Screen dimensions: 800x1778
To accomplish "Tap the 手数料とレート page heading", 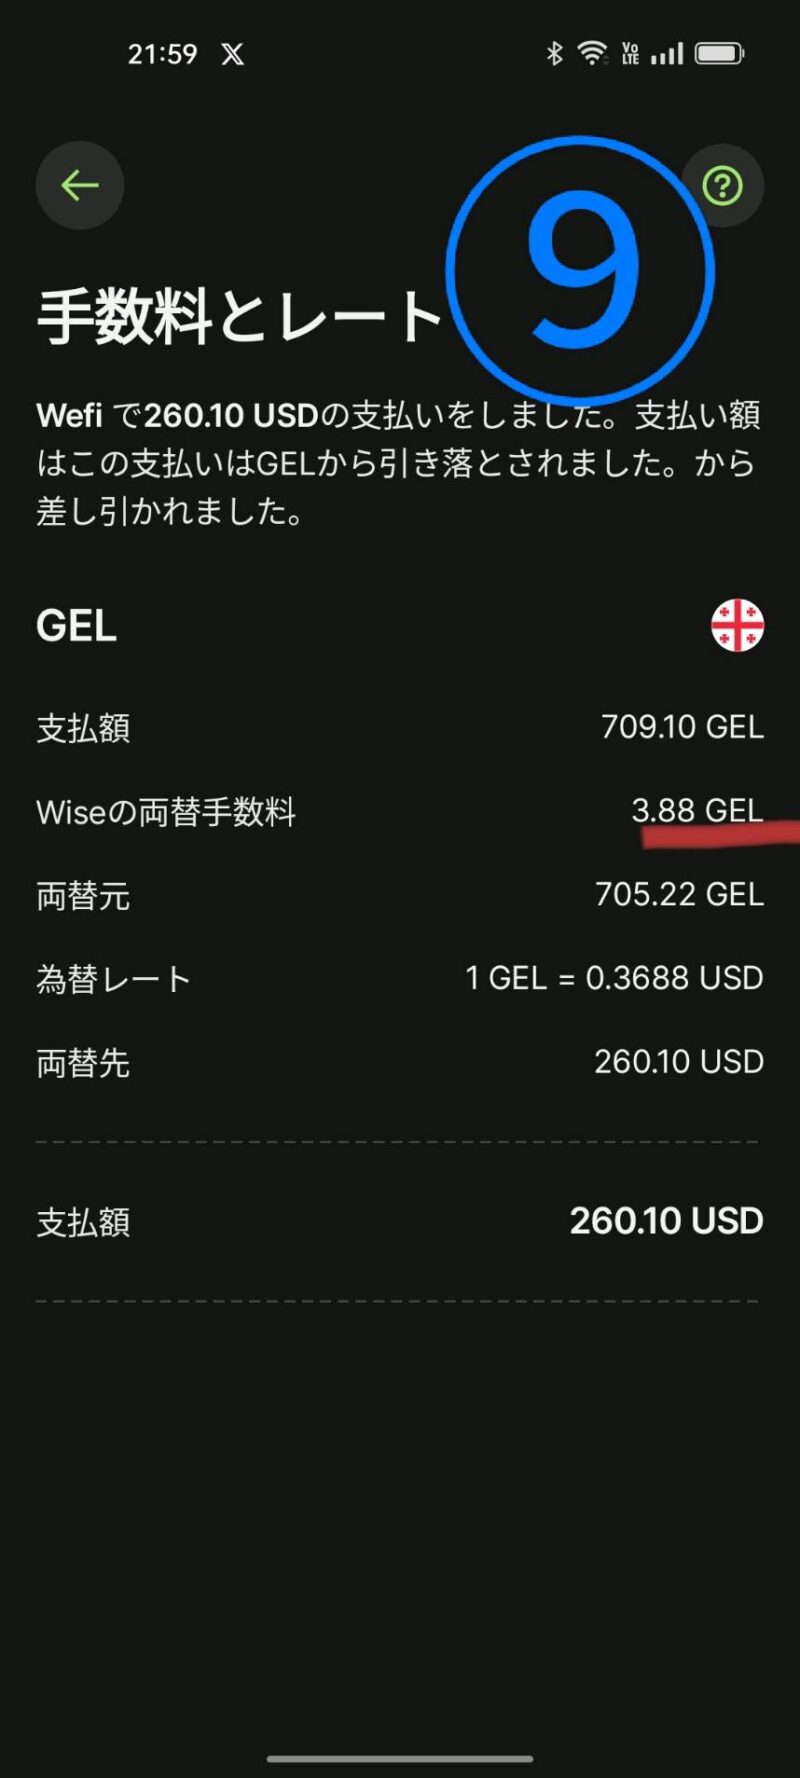I will point(240,317).
